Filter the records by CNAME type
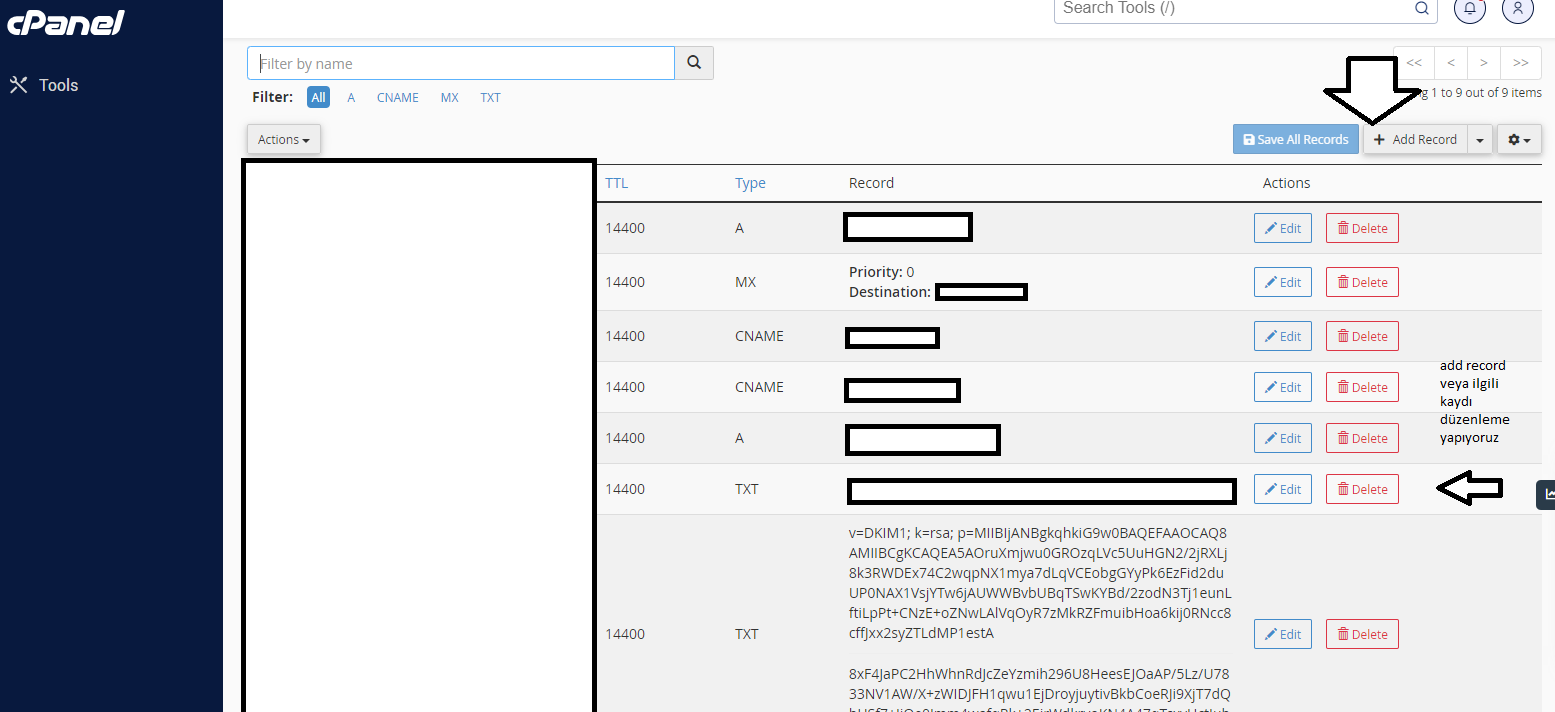This screenshot has height=712, width=1555. [398, 98]
